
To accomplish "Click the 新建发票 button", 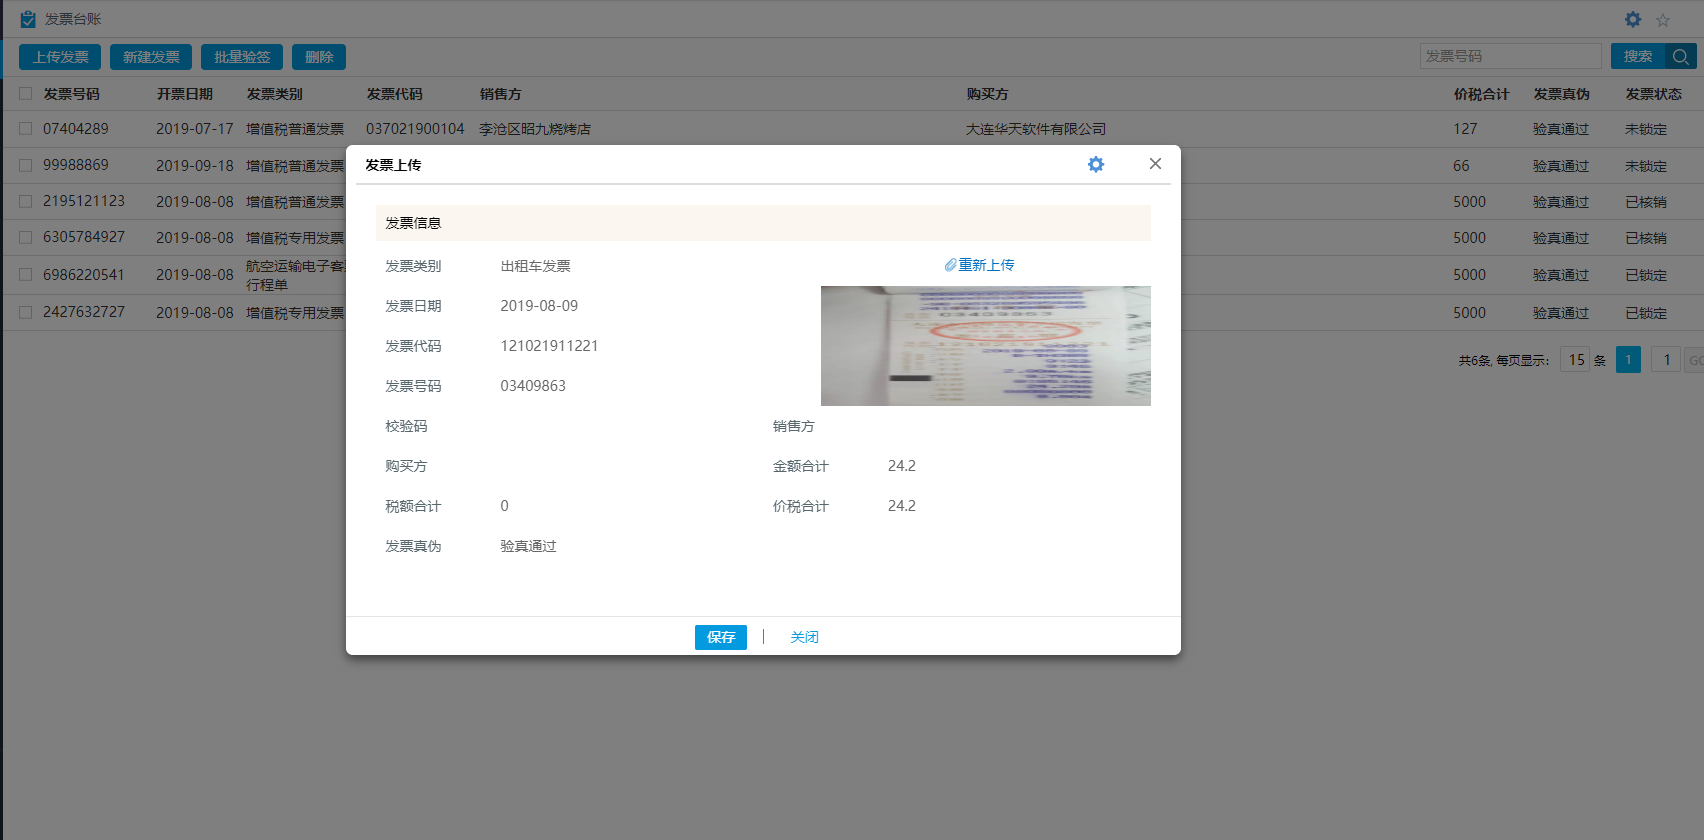I will pyautogui.click(x=151, y=57).
